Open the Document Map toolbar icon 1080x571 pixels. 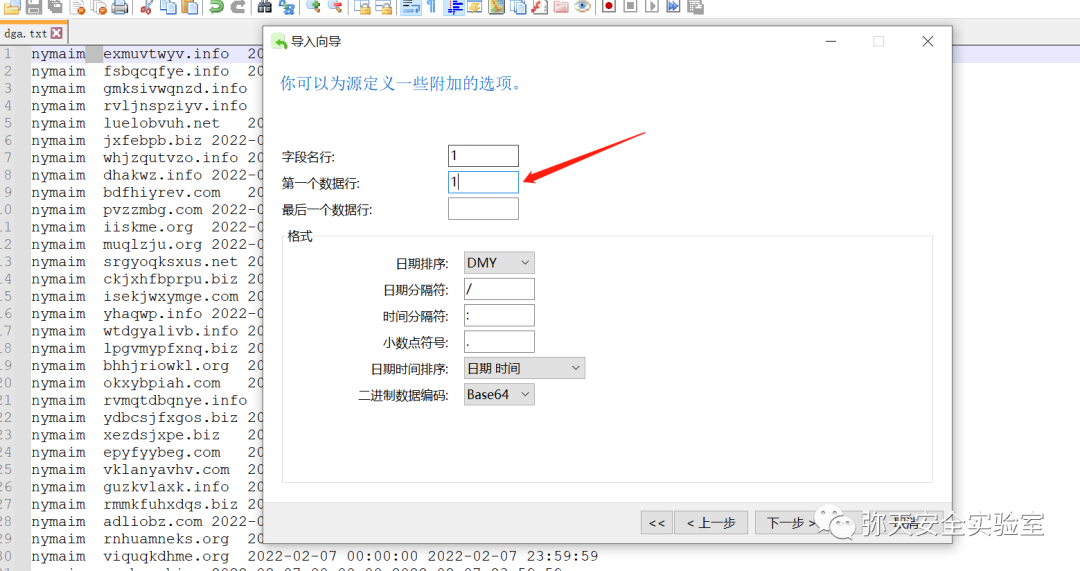497,7
